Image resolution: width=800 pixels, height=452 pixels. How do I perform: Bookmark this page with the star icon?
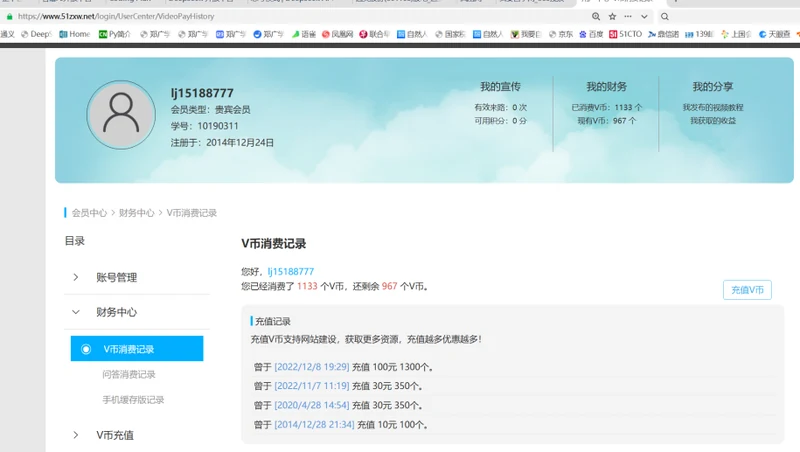point(612,16)
